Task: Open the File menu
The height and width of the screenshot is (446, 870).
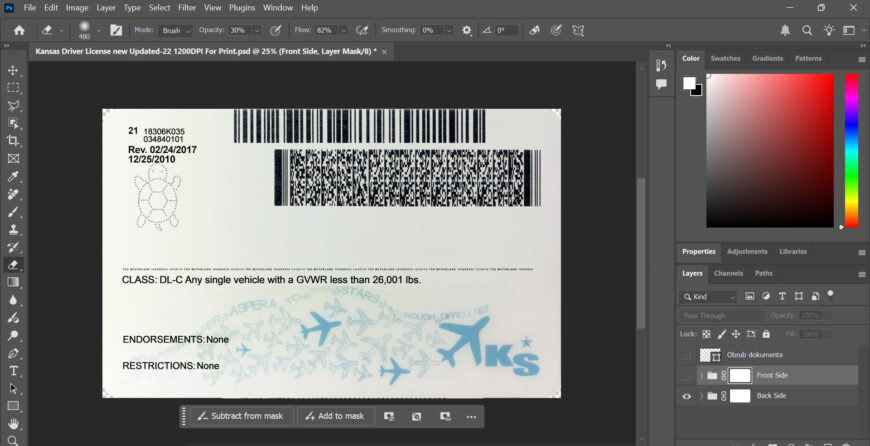Action: pos(30,8)
